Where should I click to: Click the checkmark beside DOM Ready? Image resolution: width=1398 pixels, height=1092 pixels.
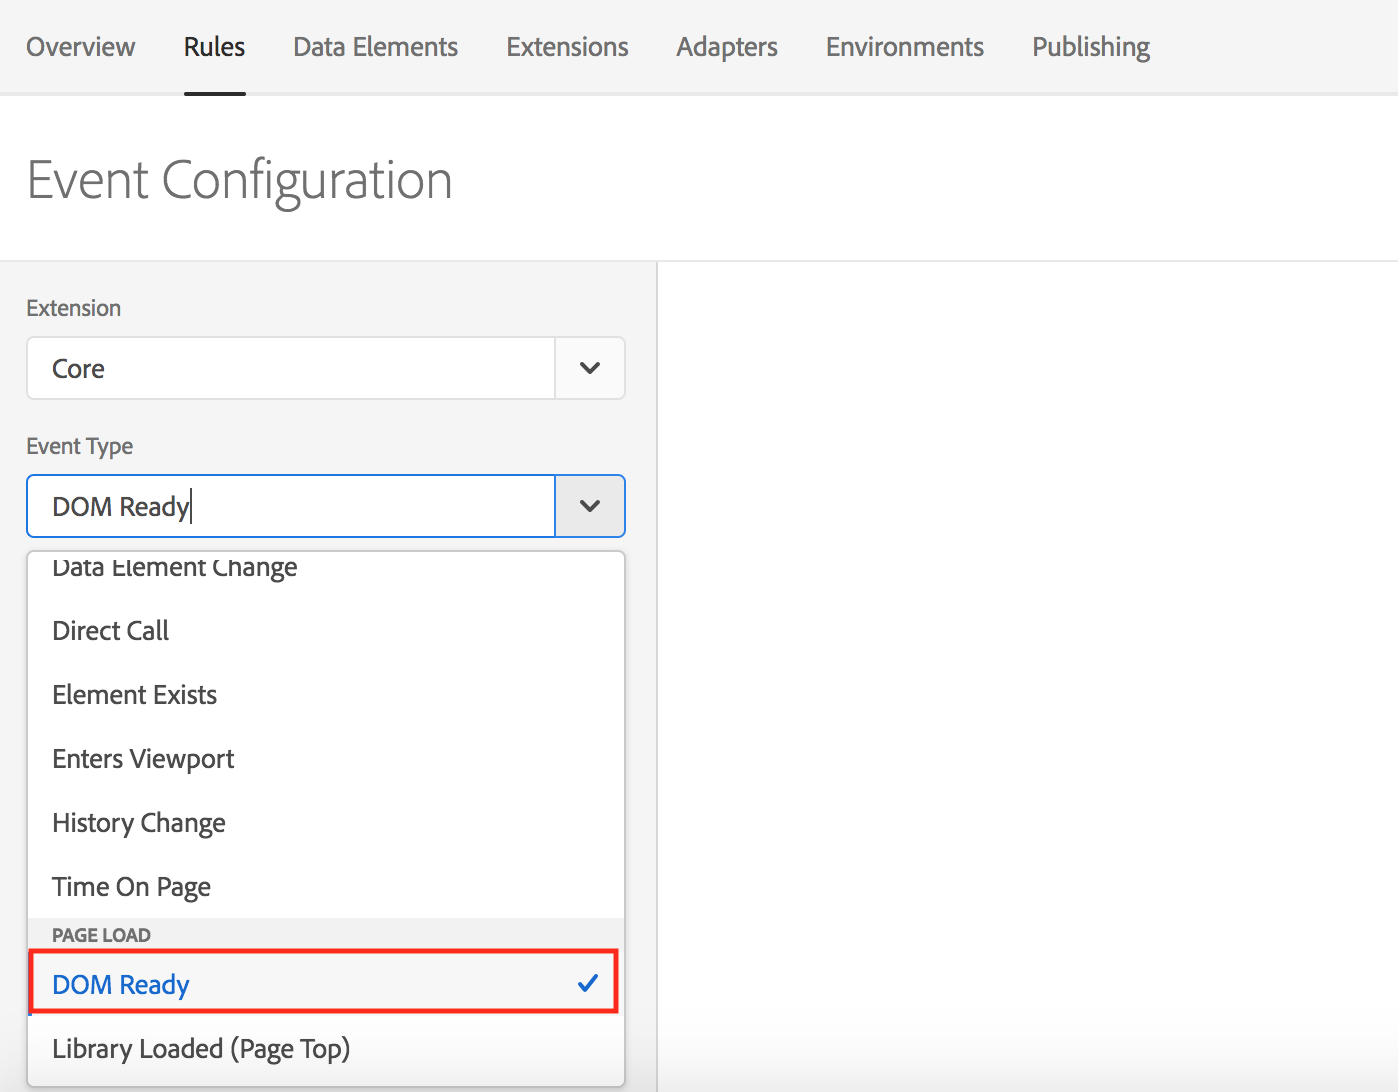click(588, 984)
